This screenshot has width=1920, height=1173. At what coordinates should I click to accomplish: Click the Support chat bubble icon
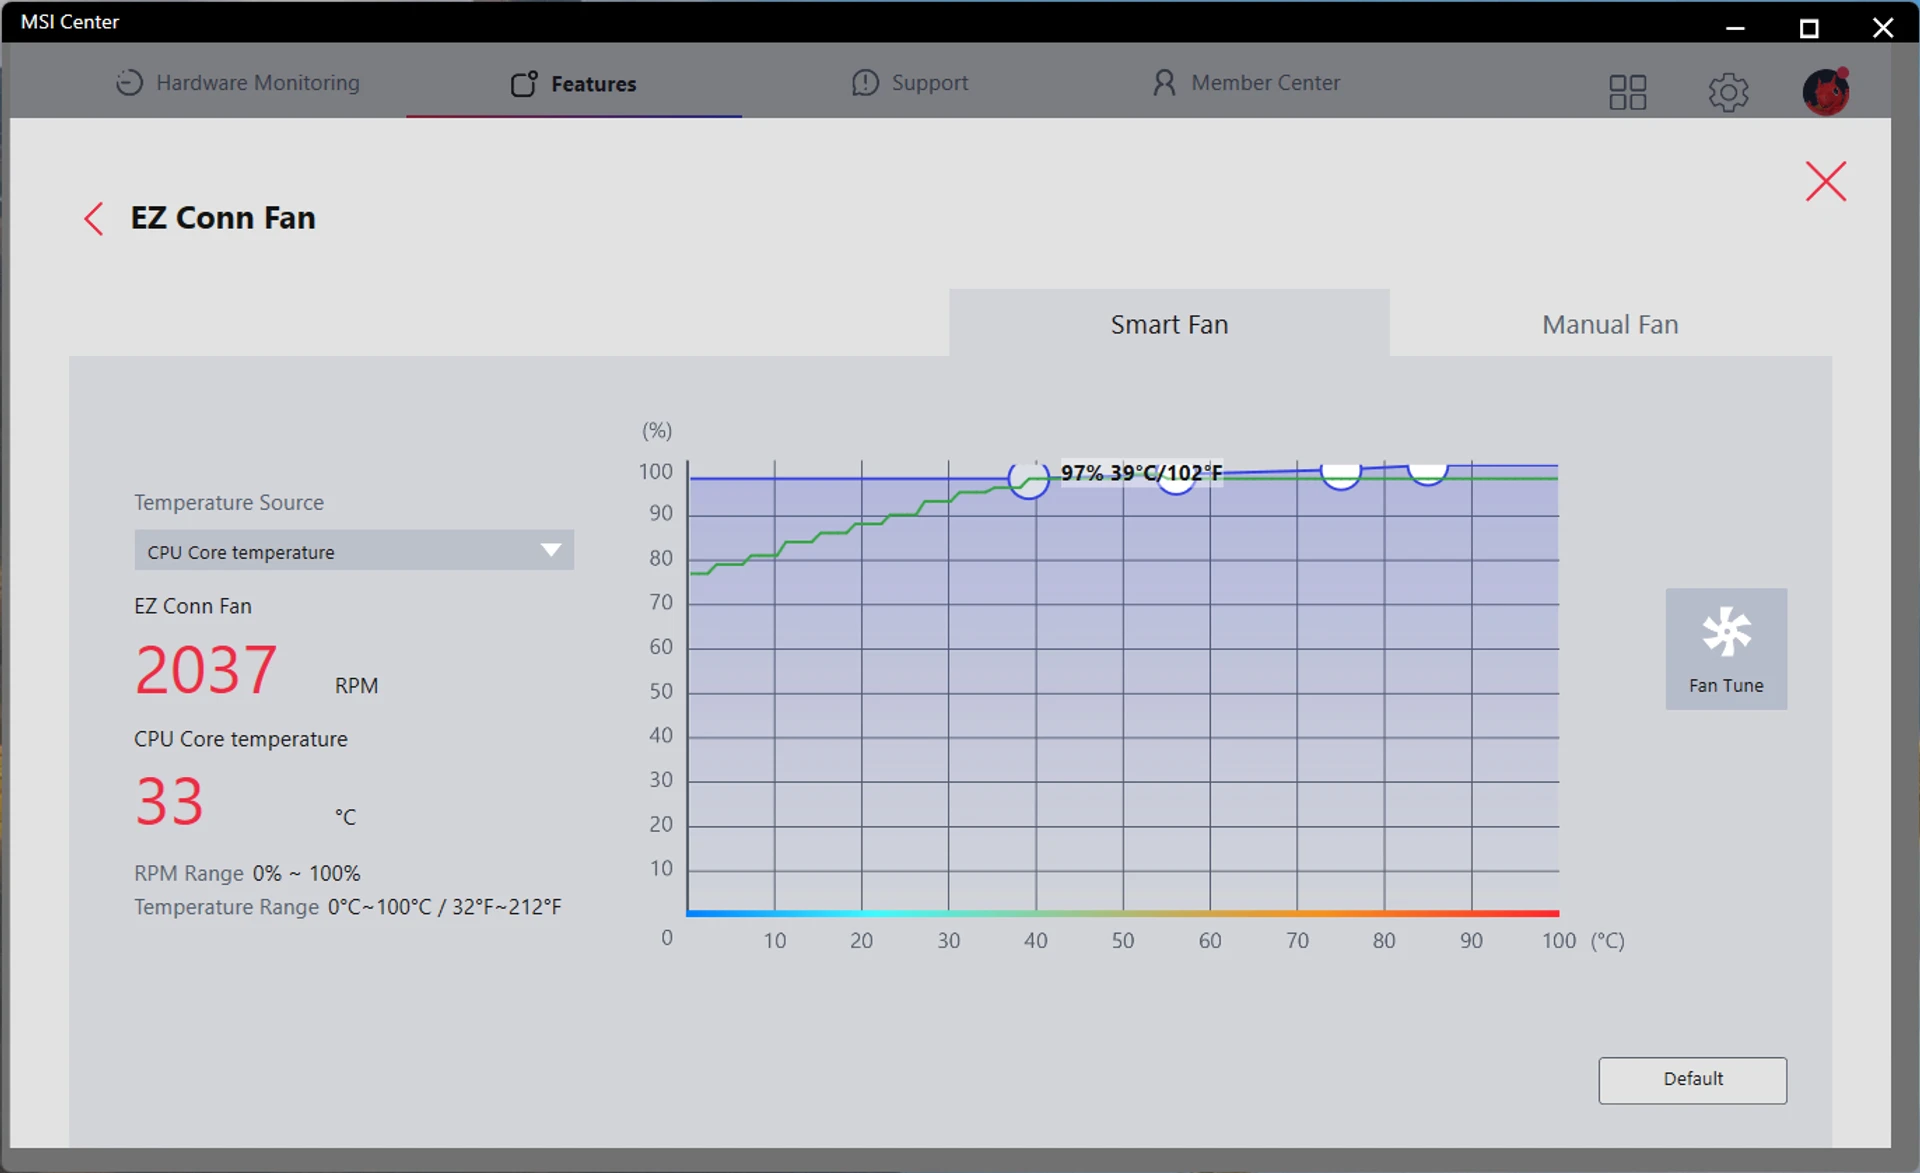click(865, 83)
